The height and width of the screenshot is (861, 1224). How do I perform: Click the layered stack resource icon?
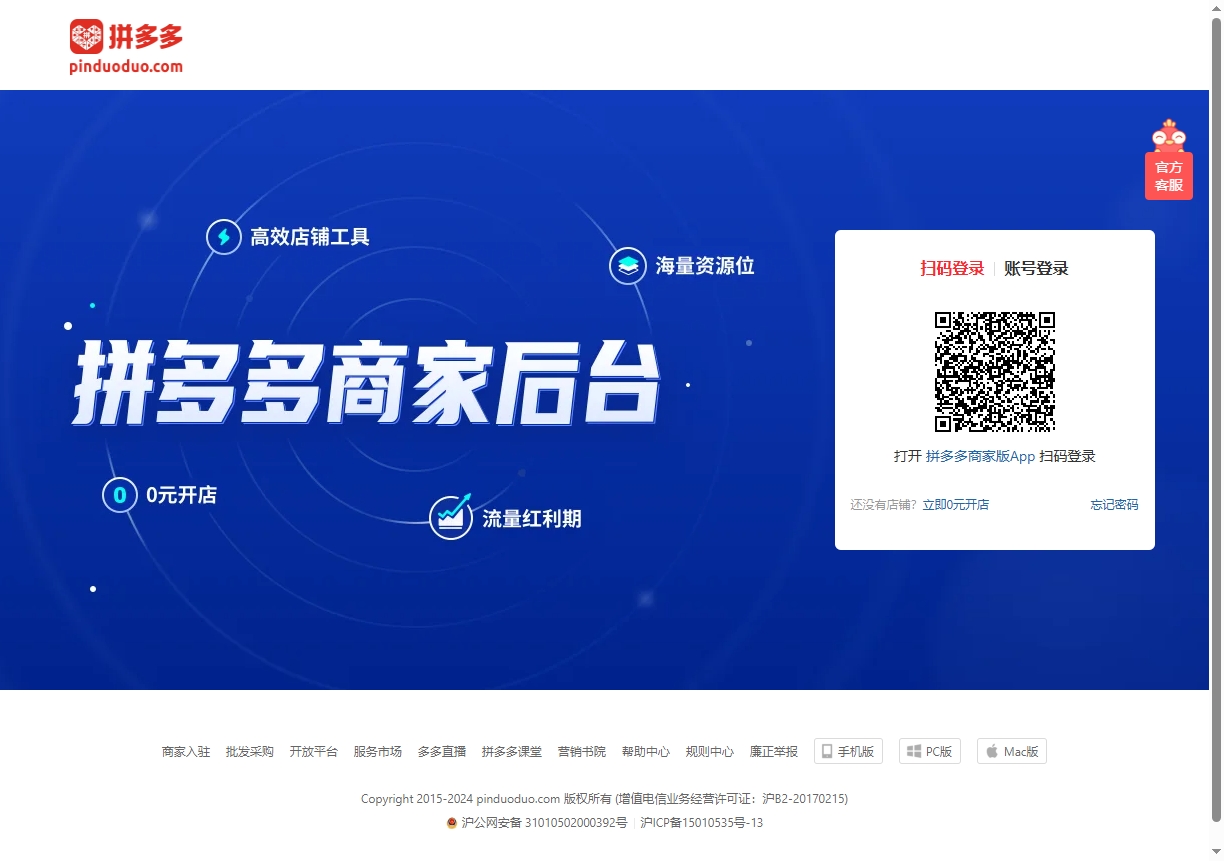[627, 266]
